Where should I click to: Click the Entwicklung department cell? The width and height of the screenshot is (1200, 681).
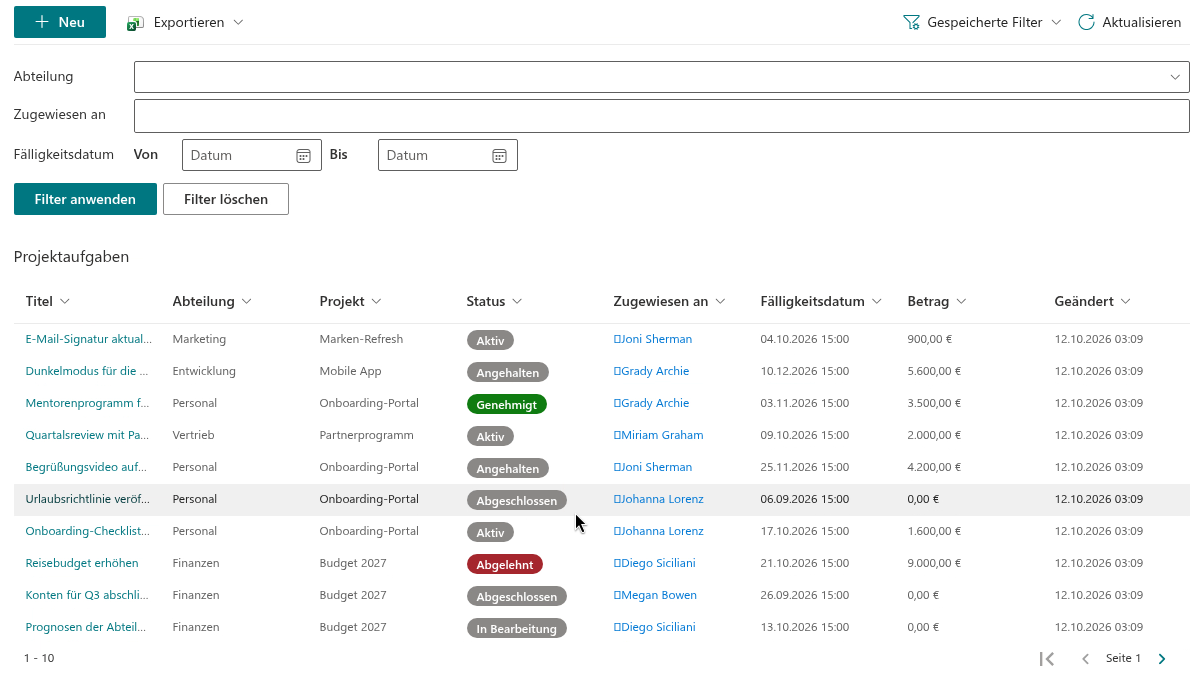tap(204, 371)
